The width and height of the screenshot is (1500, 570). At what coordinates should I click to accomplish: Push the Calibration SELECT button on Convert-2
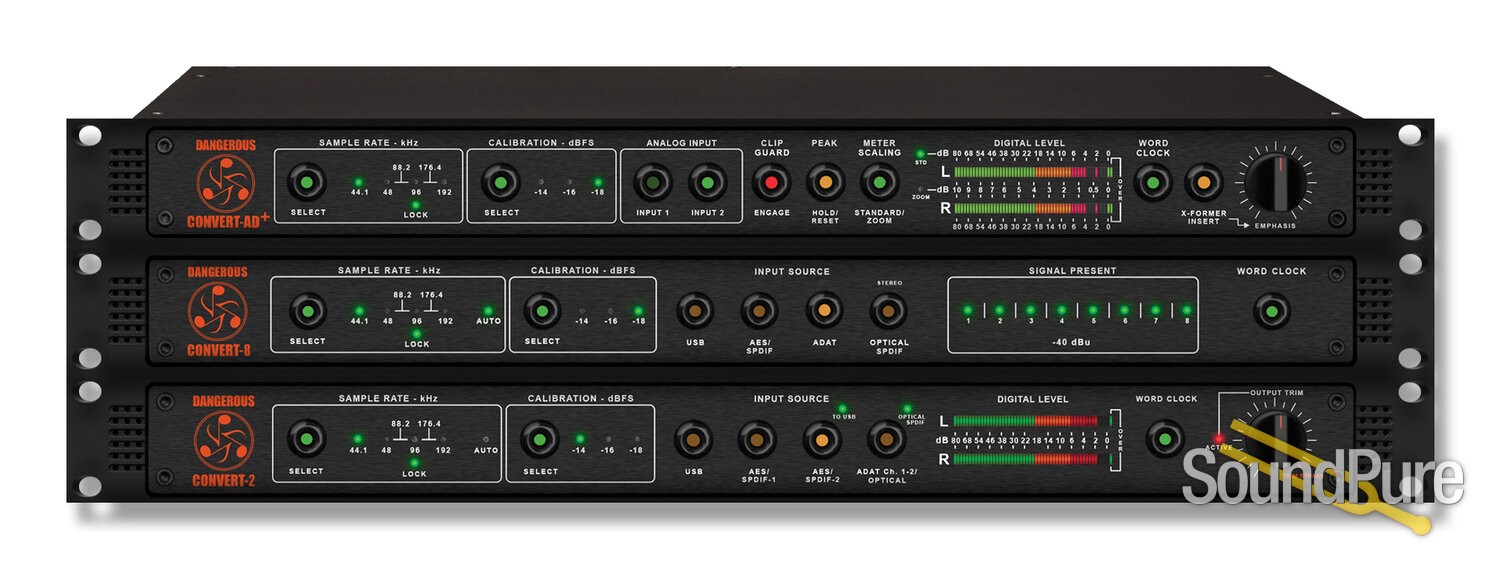[540, 439]
